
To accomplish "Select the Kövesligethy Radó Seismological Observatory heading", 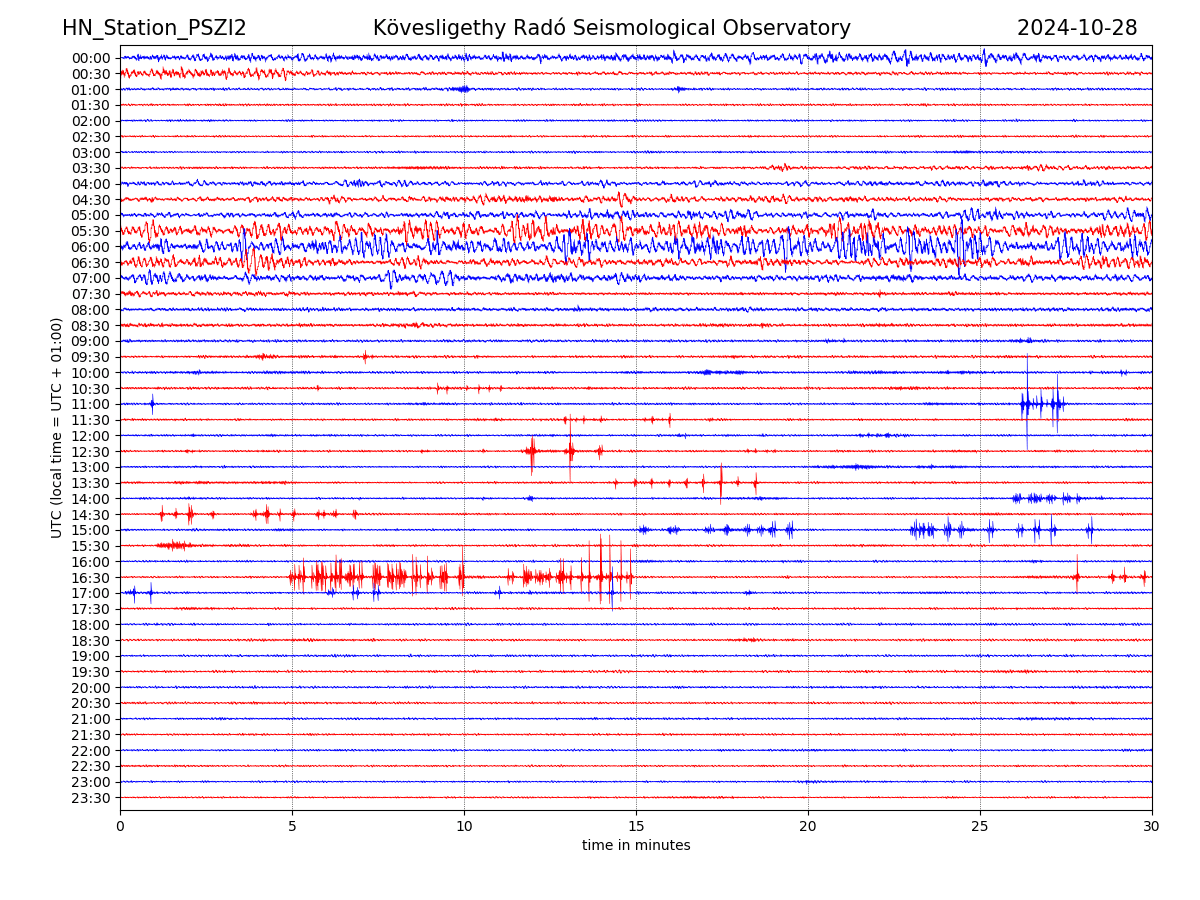I will click(x=611, y=28).
